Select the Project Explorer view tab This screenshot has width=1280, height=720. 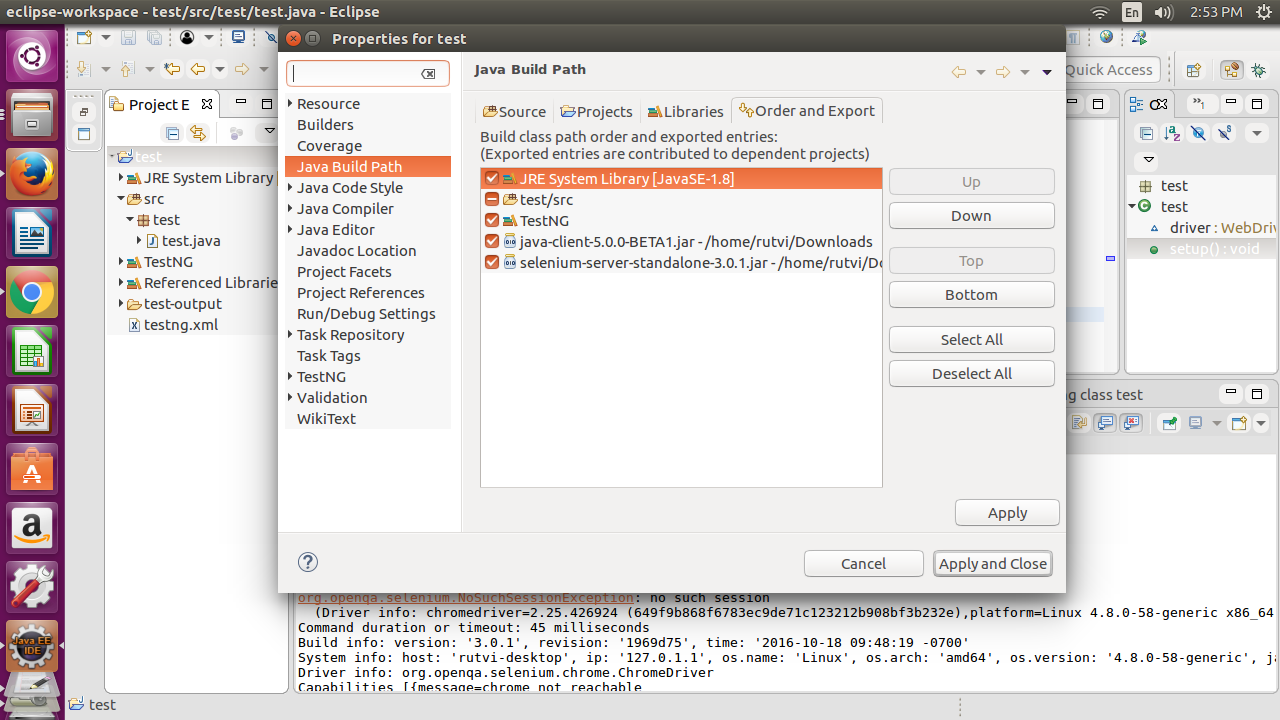coord(159,104)
